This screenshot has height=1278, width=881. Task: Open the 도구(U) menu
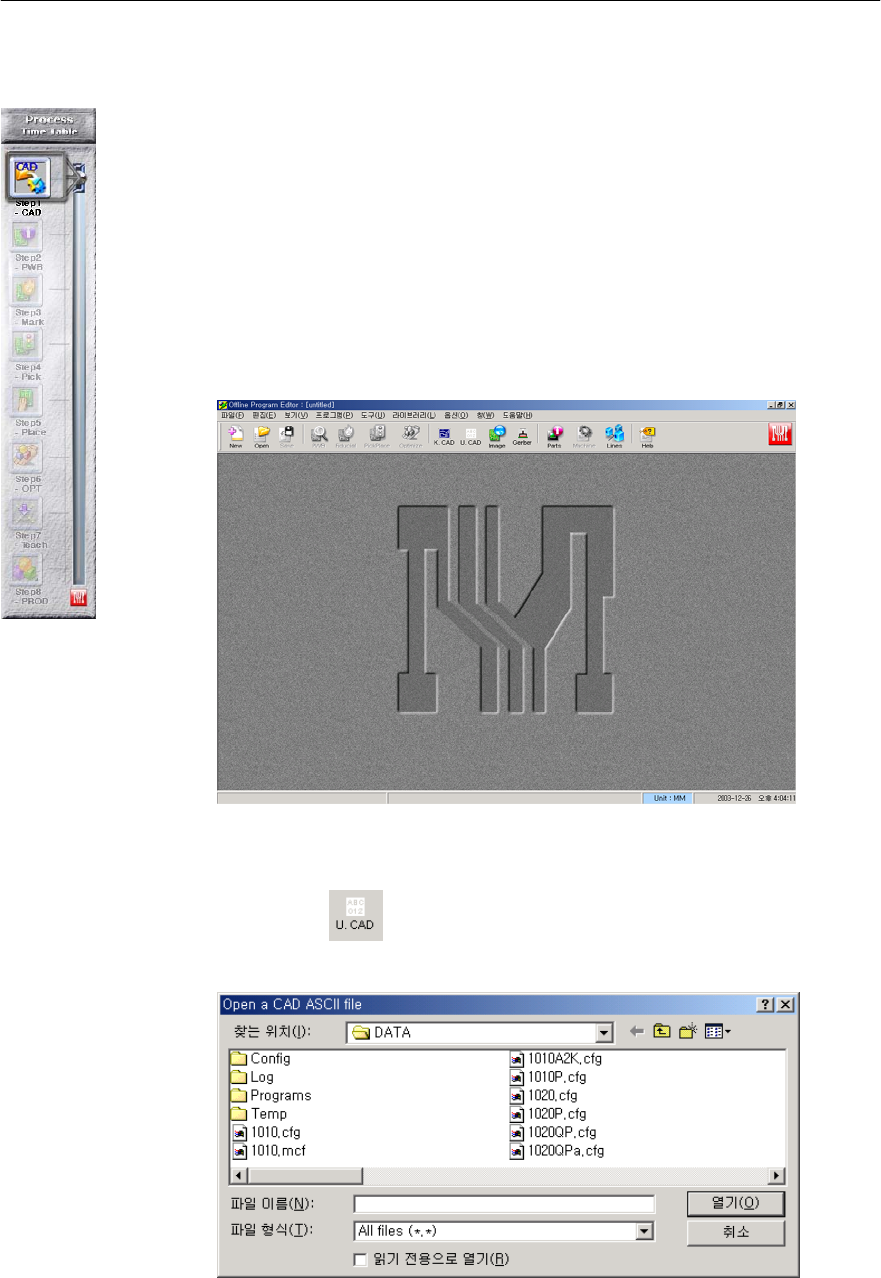373,415
